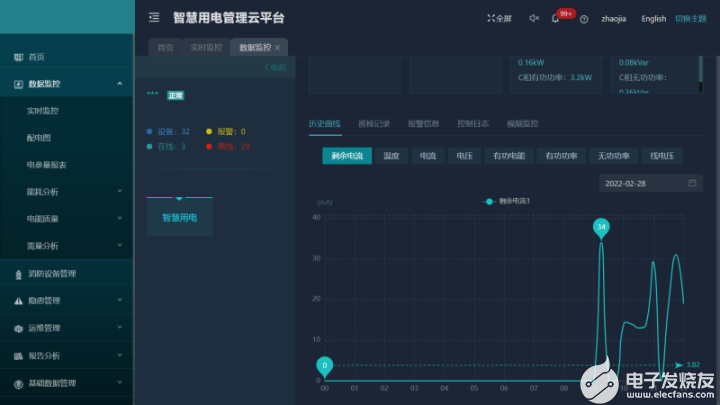Open notifications bell with 99+ badge
Screen dimensions: 720x405
click(x=555, y=19)
